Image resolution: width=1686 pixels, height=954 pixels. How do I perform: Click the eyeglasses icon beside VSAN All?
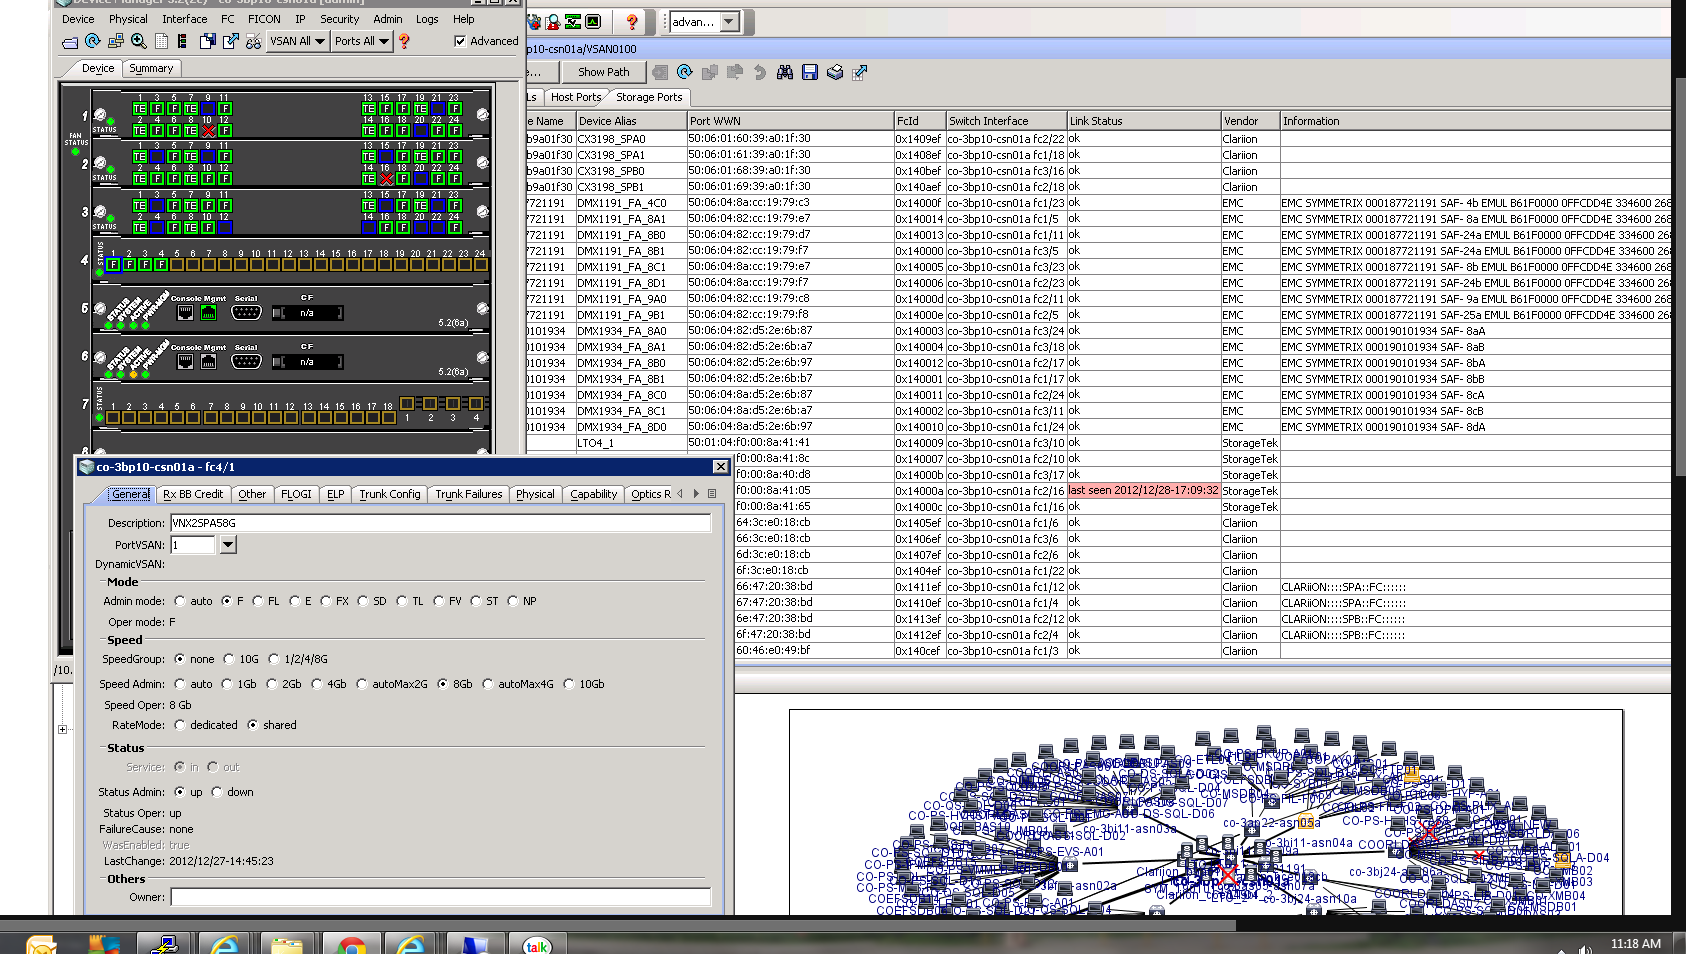pos(253,41)
